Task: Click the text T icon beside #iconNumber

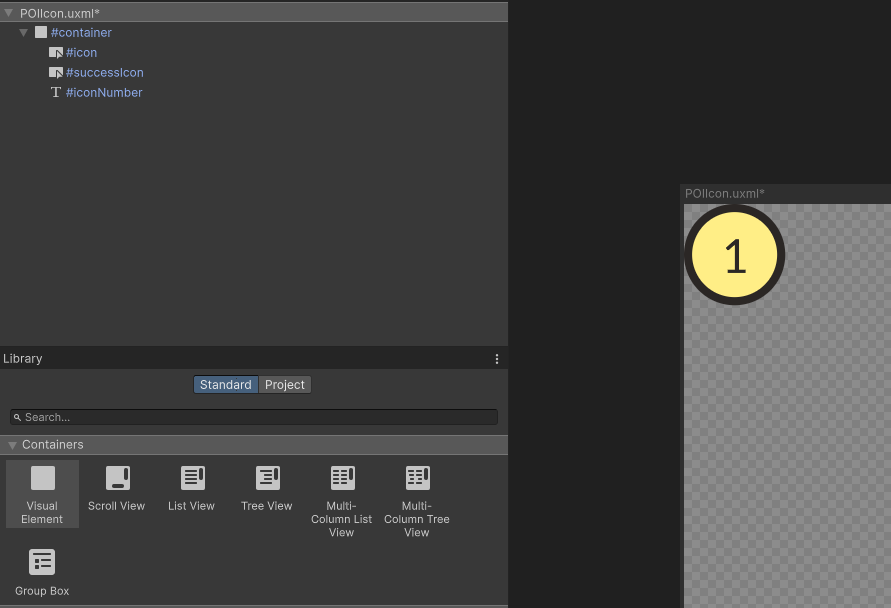Action: 56,92
